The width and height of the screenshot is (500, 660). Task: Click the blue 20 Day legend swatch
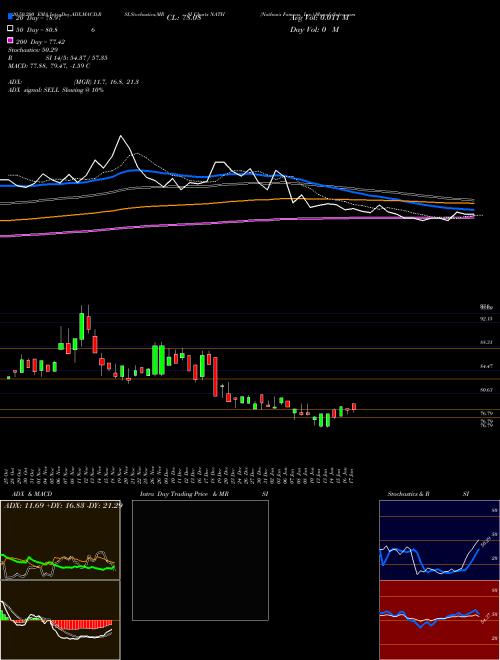coord(10,17)
